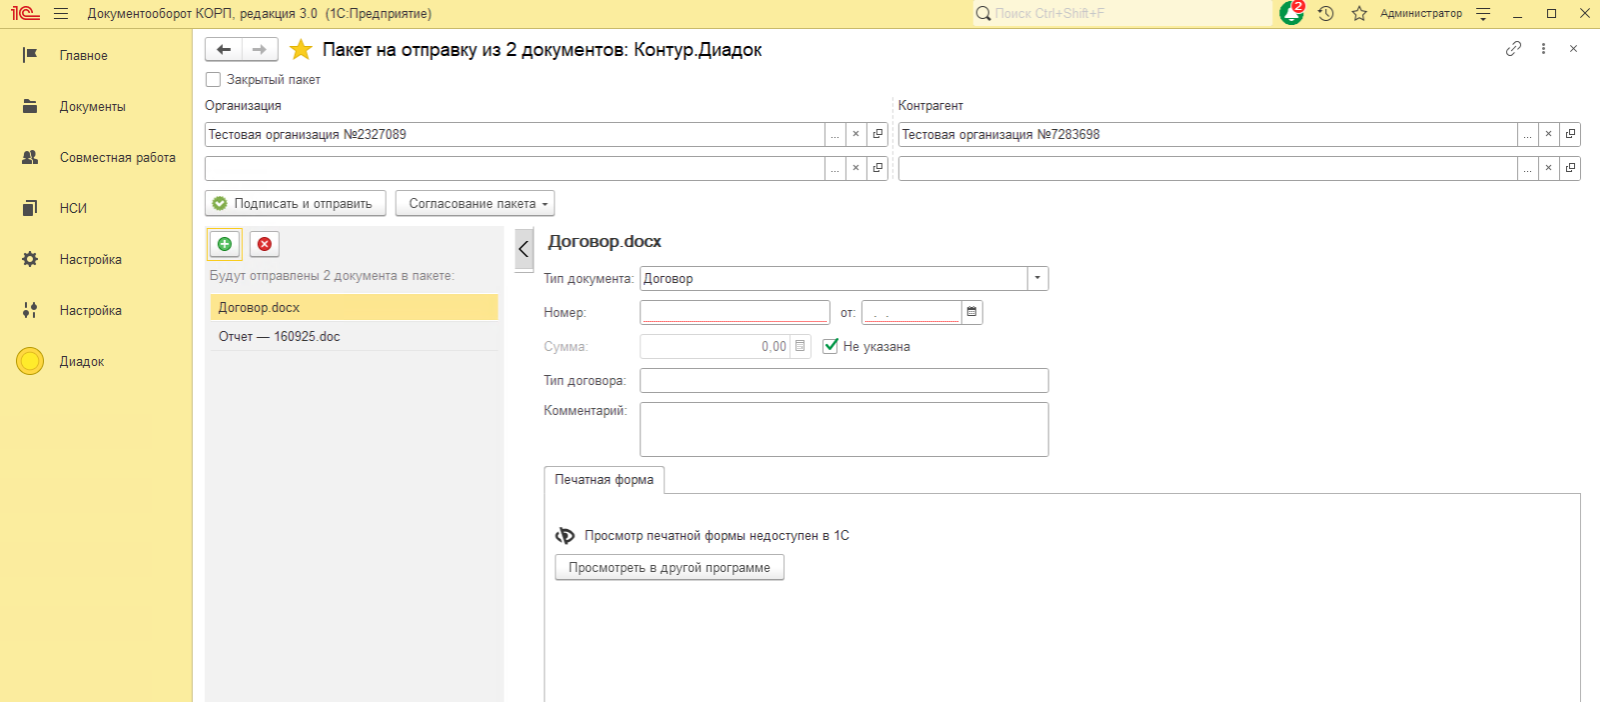Open calculator icon in Сумма field
Image resolution: width=1600 pixels, height=702 pixels.
coord(800,346)
